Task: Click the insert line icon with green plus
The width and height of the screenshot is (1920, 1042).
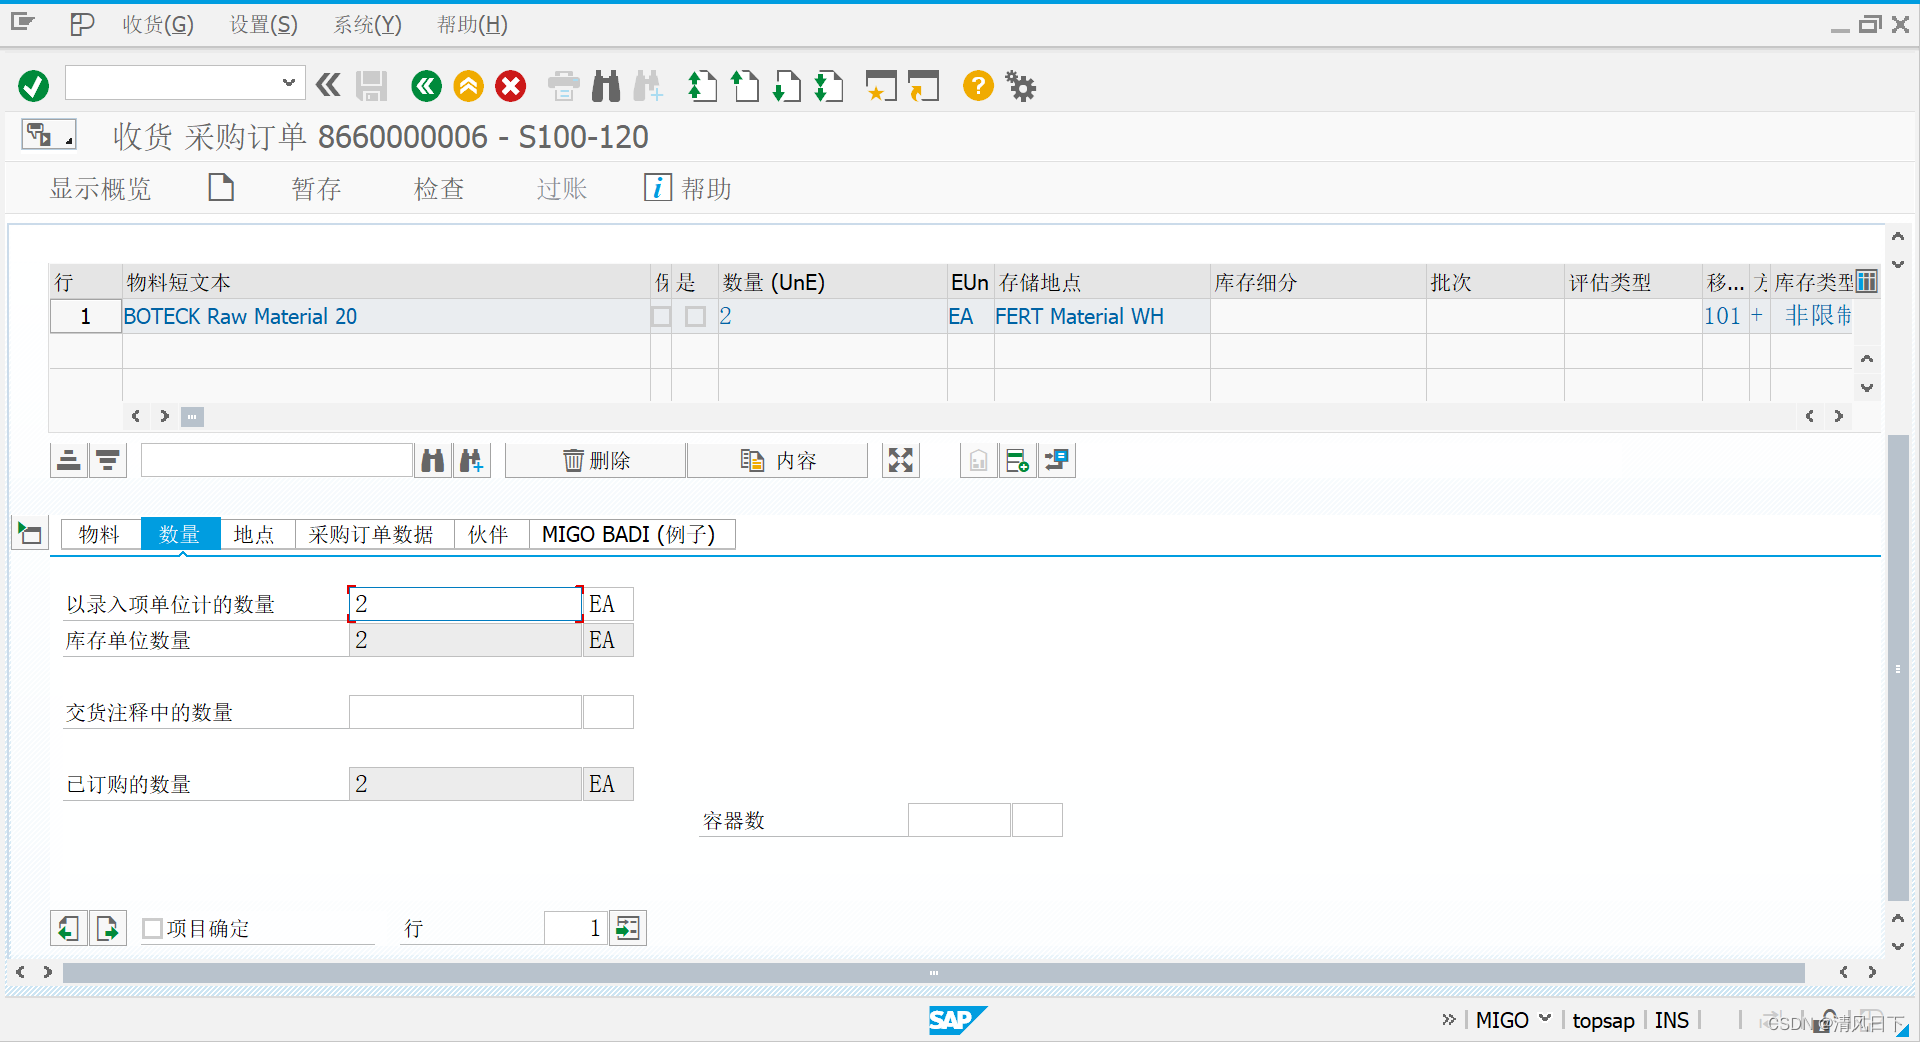Action: (1018, 460)
